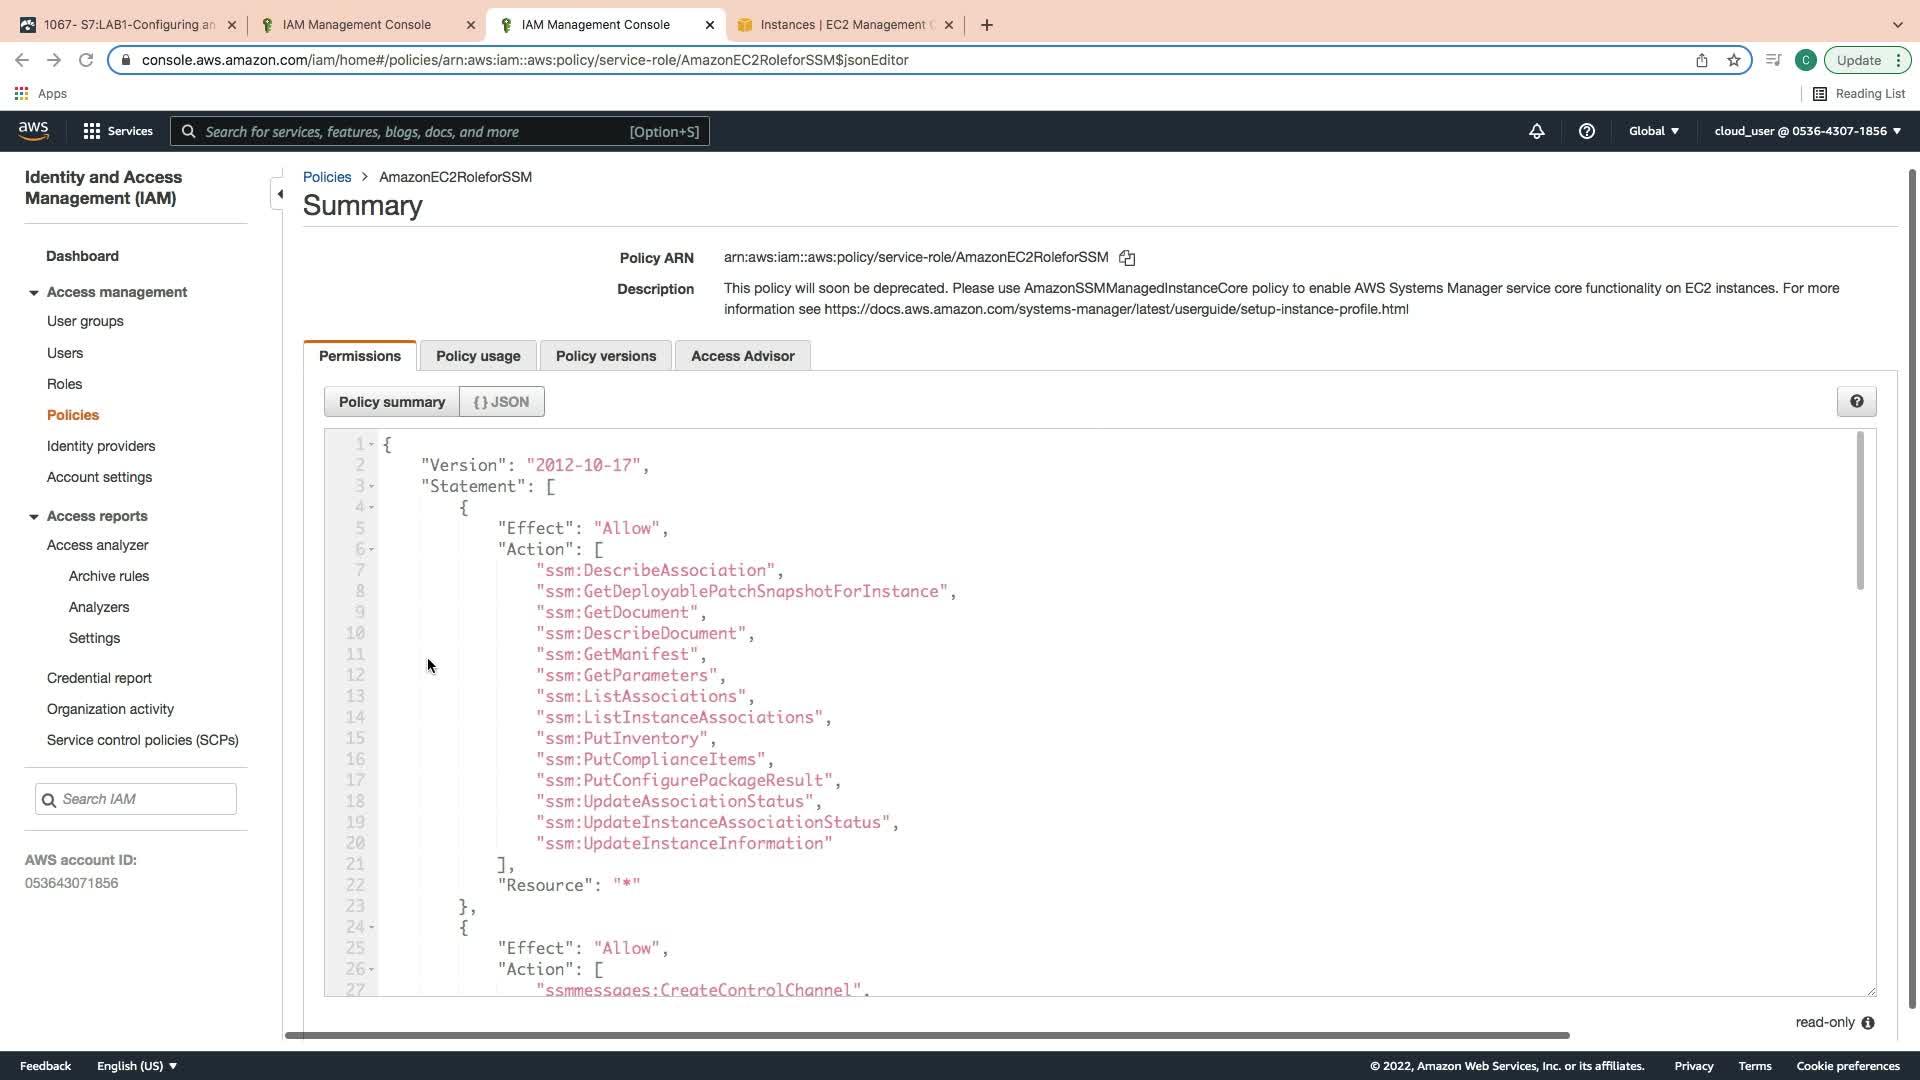Go to Roles in the sidebar

point(64,384)
